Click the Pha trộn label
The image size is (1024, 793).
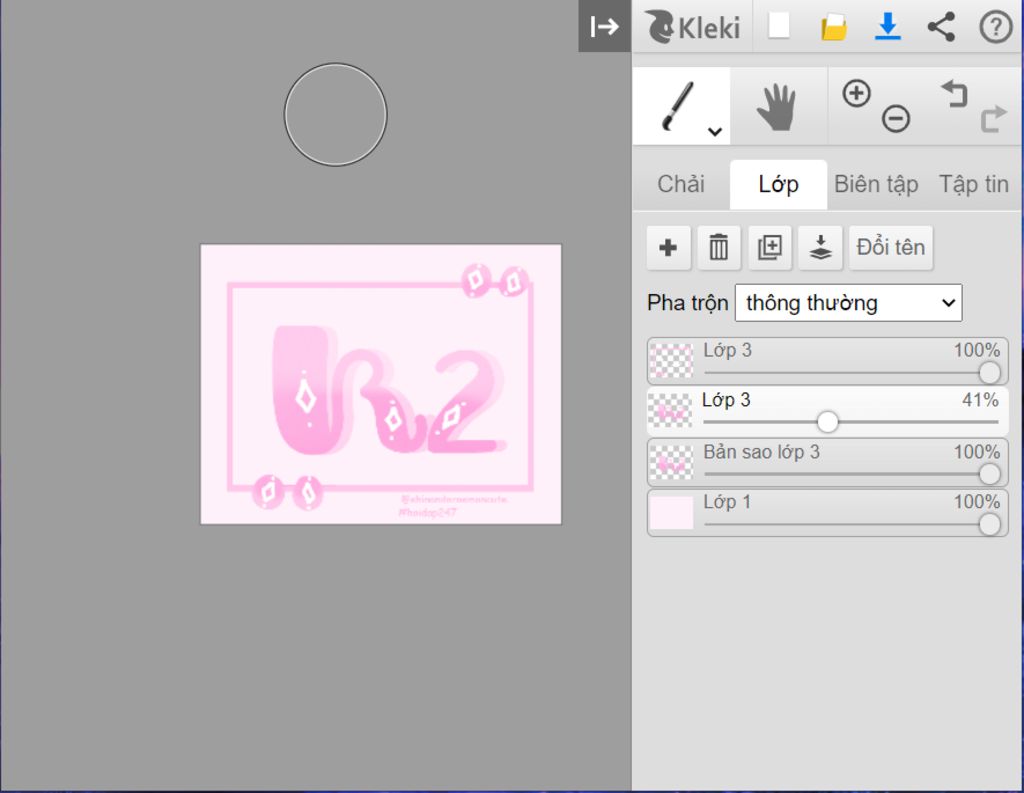687,303
